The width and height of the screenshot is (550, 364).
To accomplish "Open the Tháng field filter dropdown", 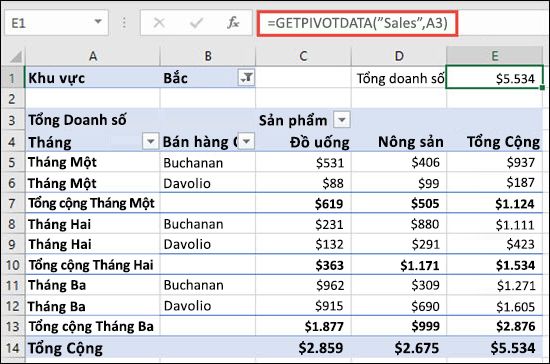I will 151,142.
